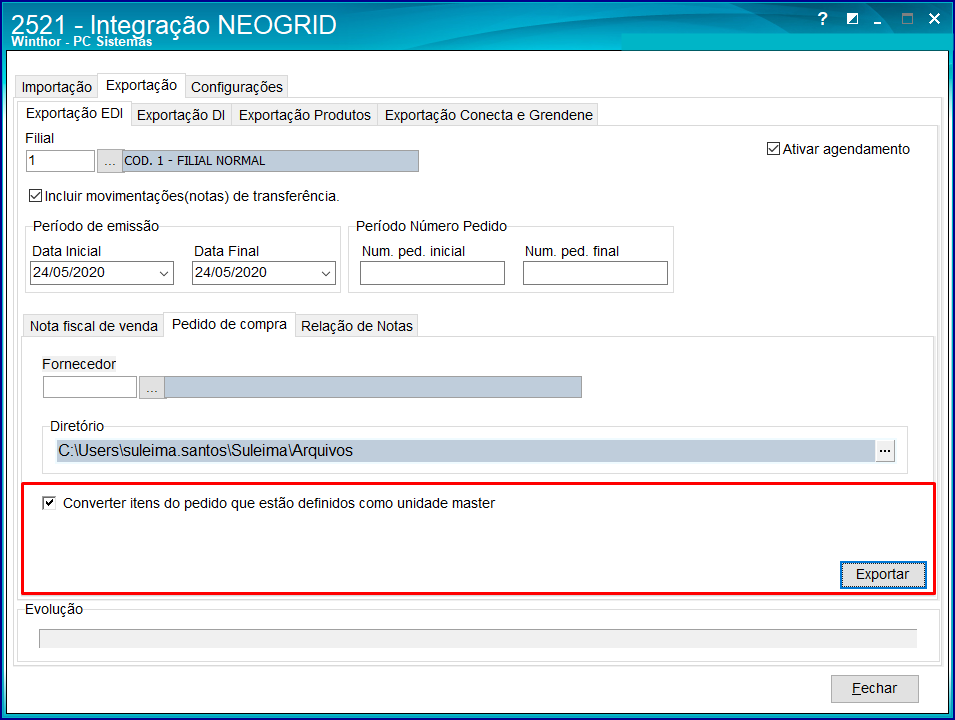Click the Exportar button

[x=883, y=574]
